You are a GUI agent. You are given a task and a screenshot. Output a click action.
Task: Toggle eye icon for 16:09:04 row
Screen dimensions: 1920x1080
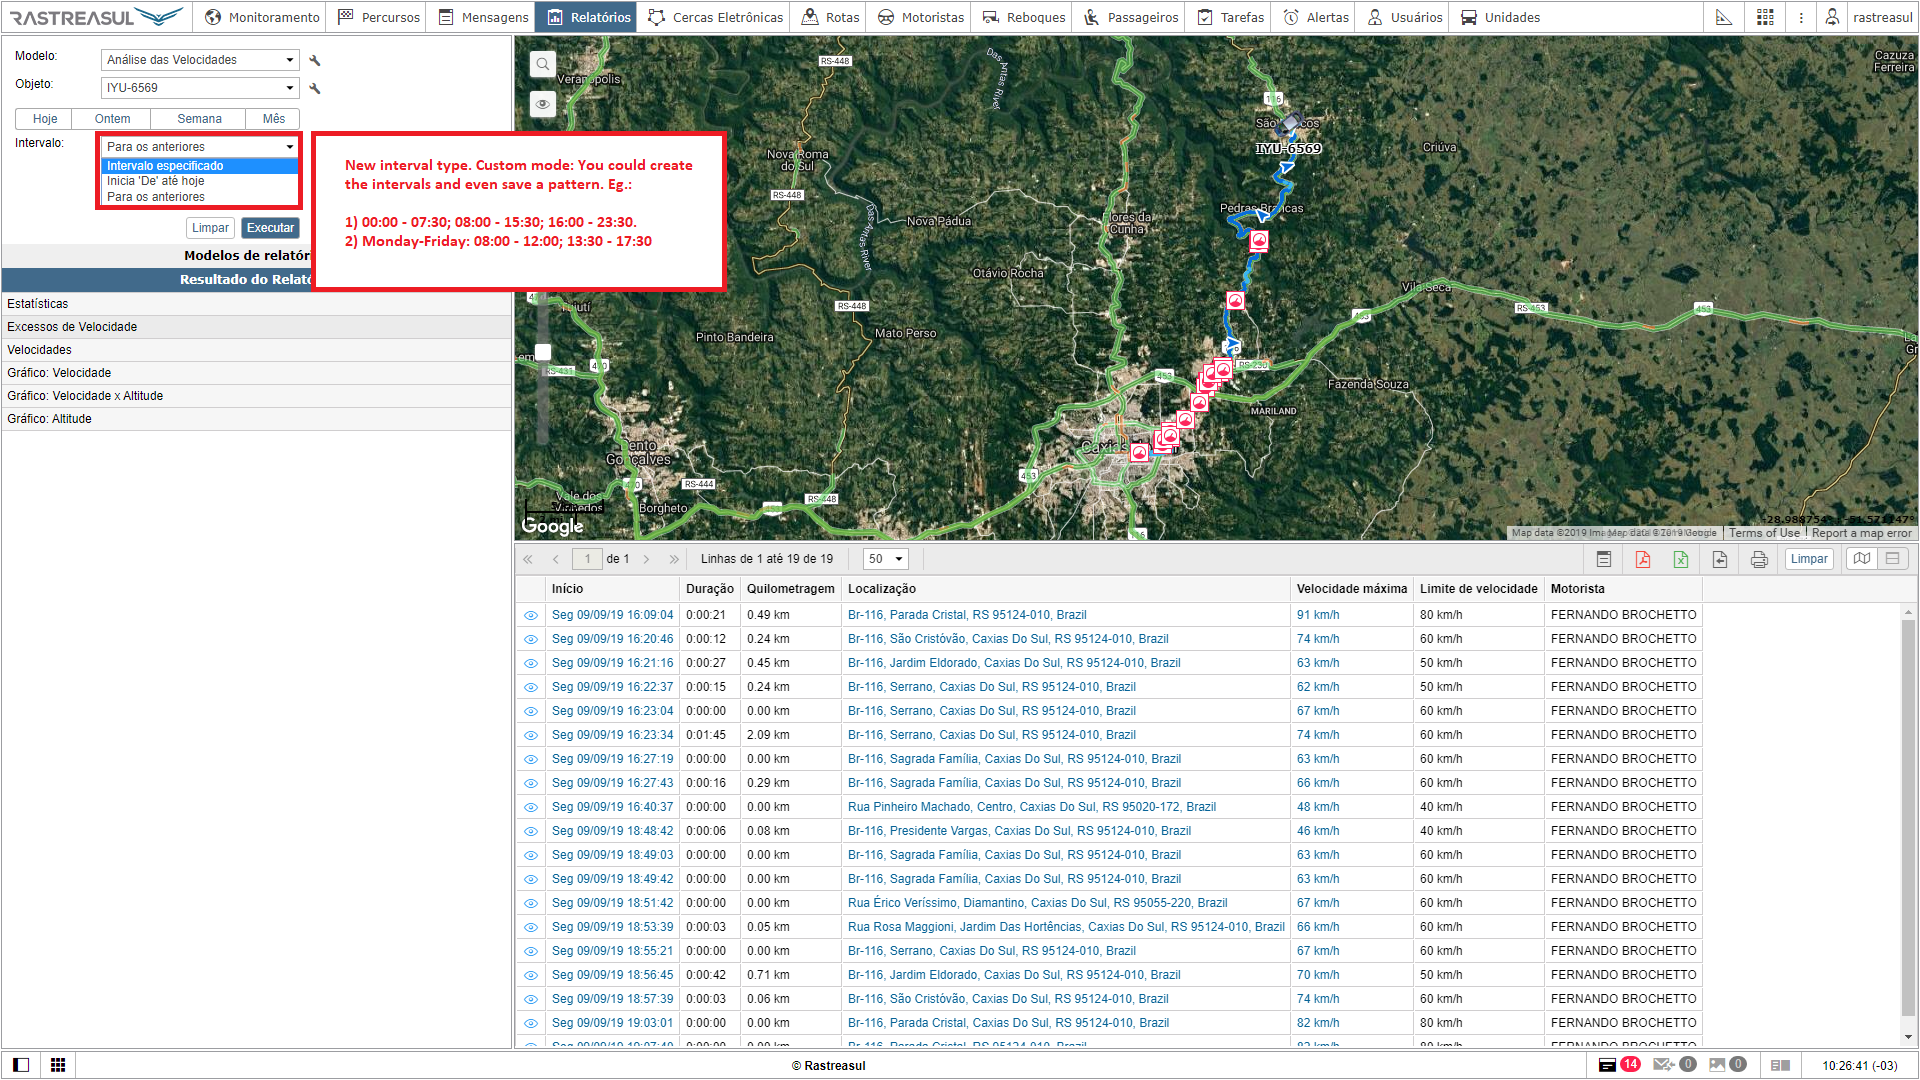point(531,616)
